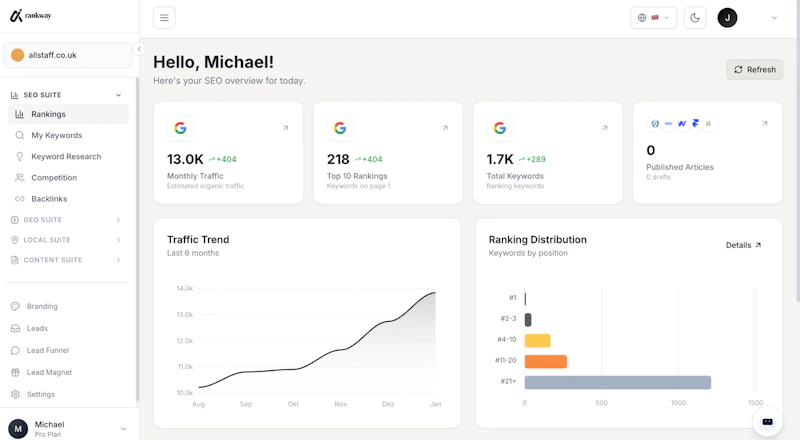Expand the top-right account chevron

click(x=774, y=18)
